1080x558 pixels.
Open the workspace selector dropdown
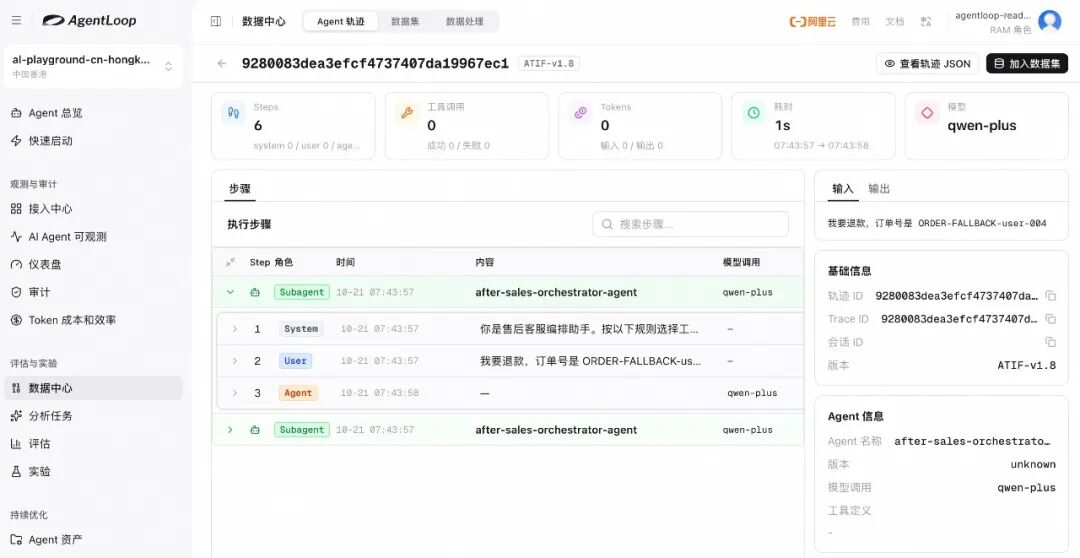(x=94, y=66)
